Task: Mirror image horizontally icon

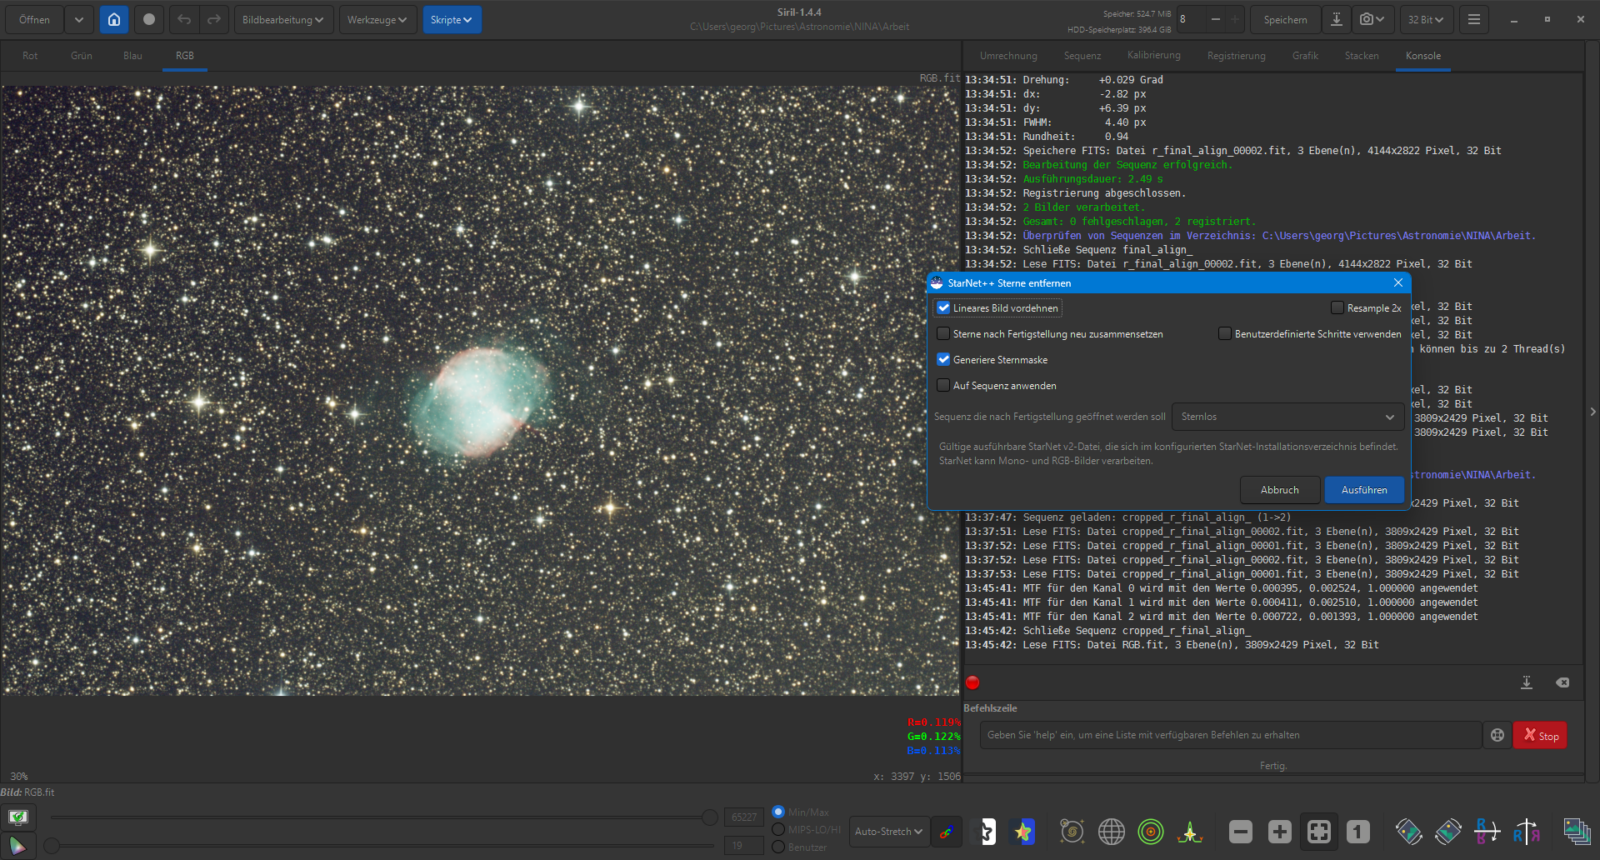Action: pos(1487,831)
